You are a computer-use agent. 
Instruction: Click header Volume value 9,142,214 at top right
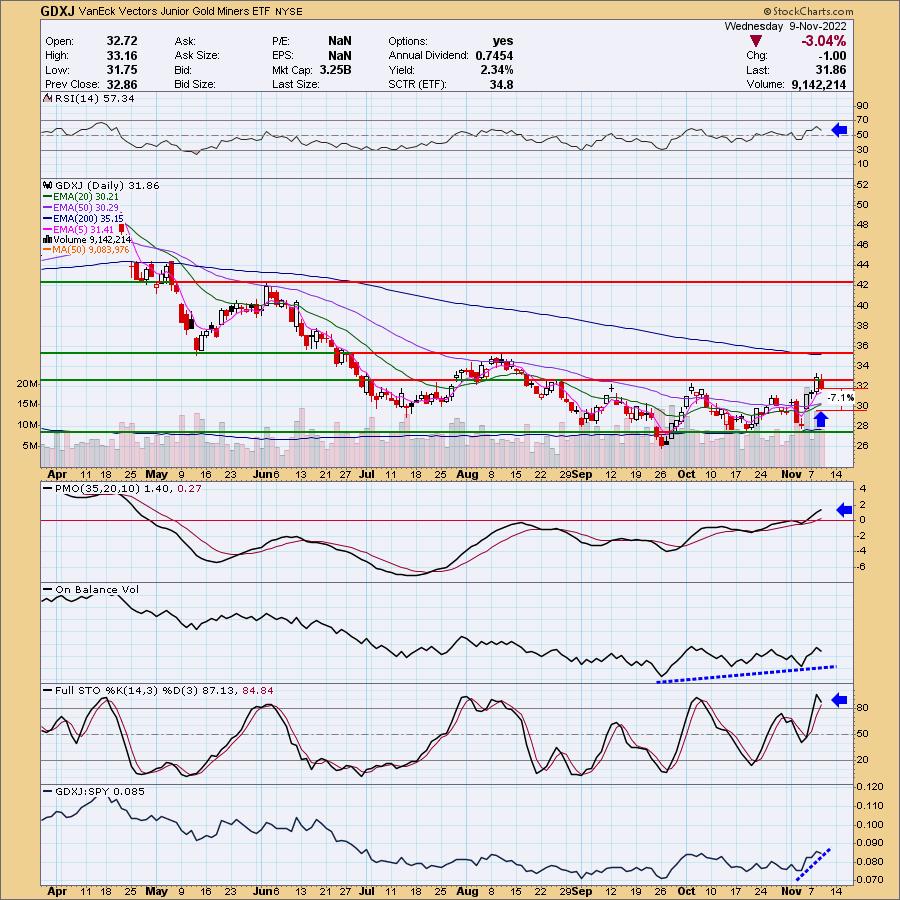(x=818, y=84)
